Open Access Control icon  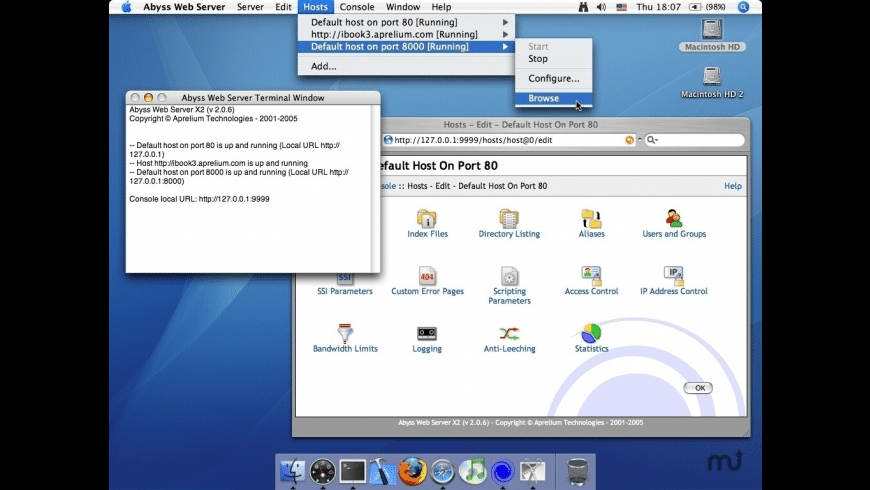pyautogui.click(x=591, y=276)
